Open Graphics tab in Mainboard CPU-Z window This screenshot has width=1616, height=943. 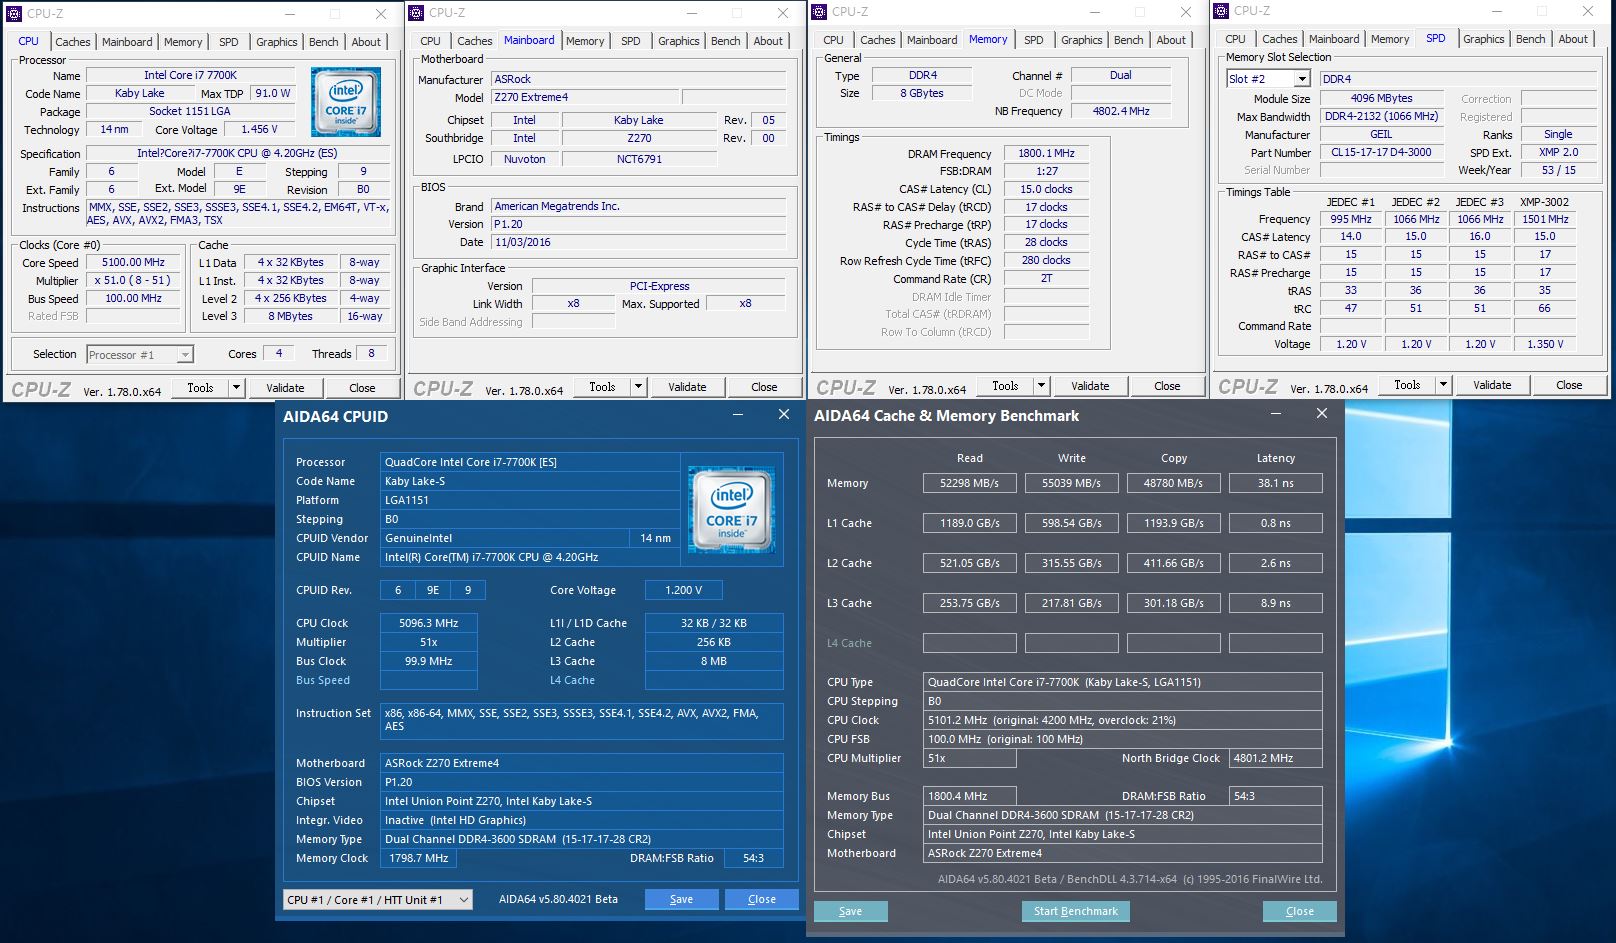point(678,41)
